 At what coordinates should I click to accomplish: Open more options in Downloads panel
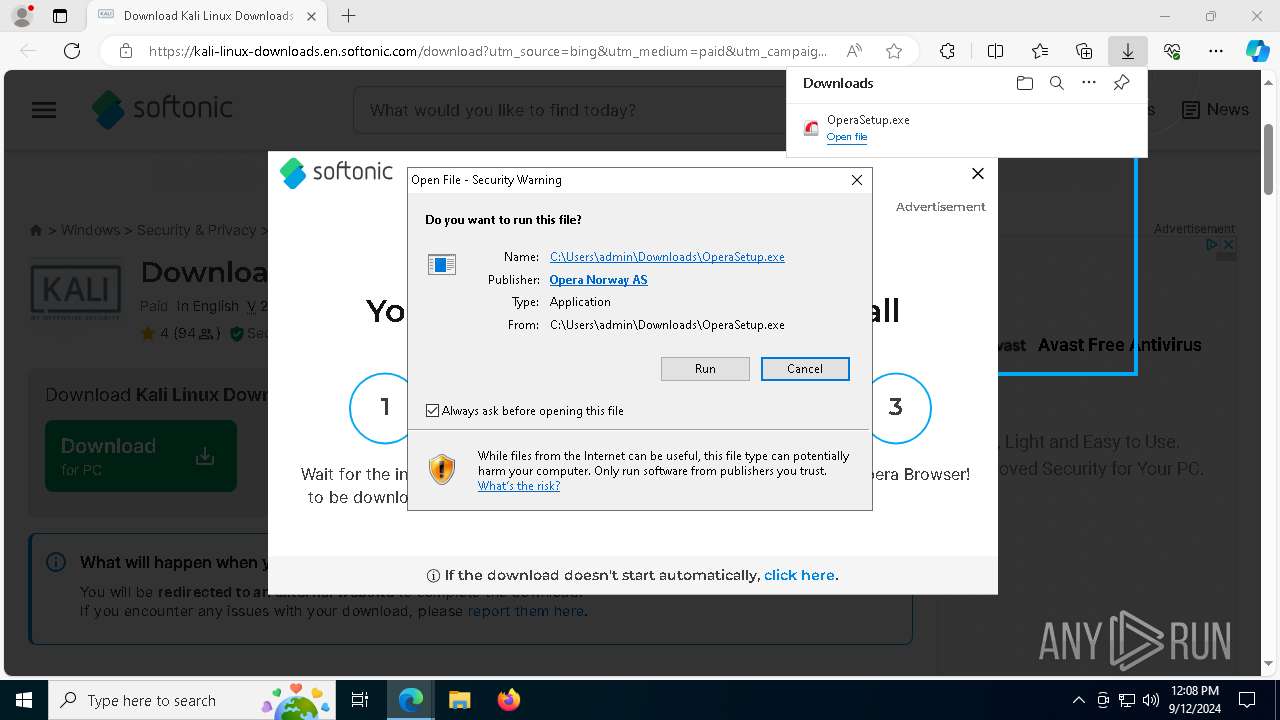1089,83
